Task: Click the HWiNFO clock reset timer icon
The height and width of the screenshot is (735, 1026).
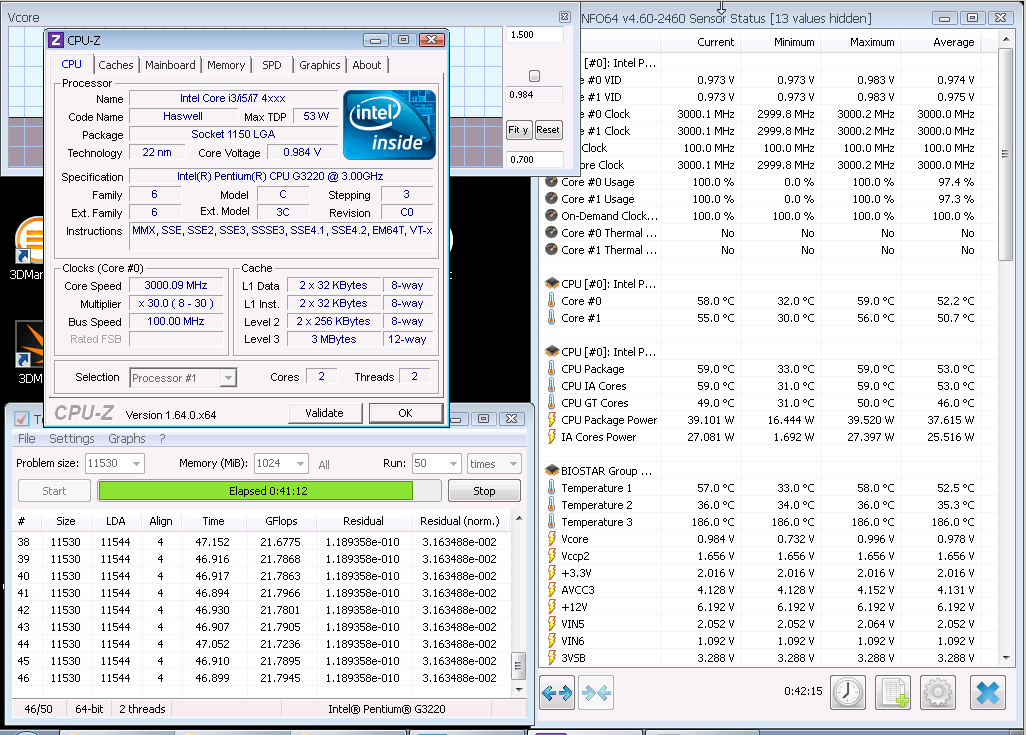Action: point(848,692)
